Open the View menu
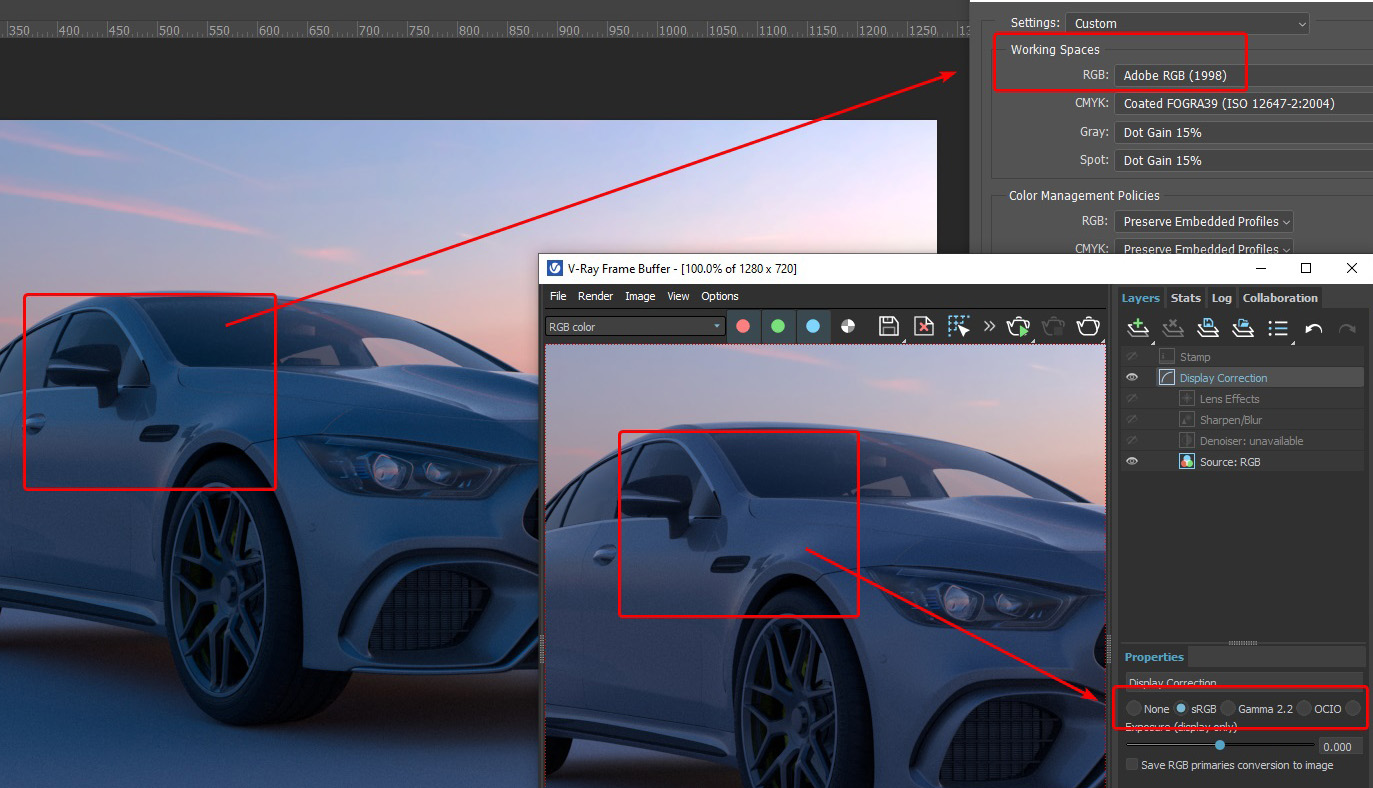Viewport: 1373px width, 788px height. (x=678, y=296)
